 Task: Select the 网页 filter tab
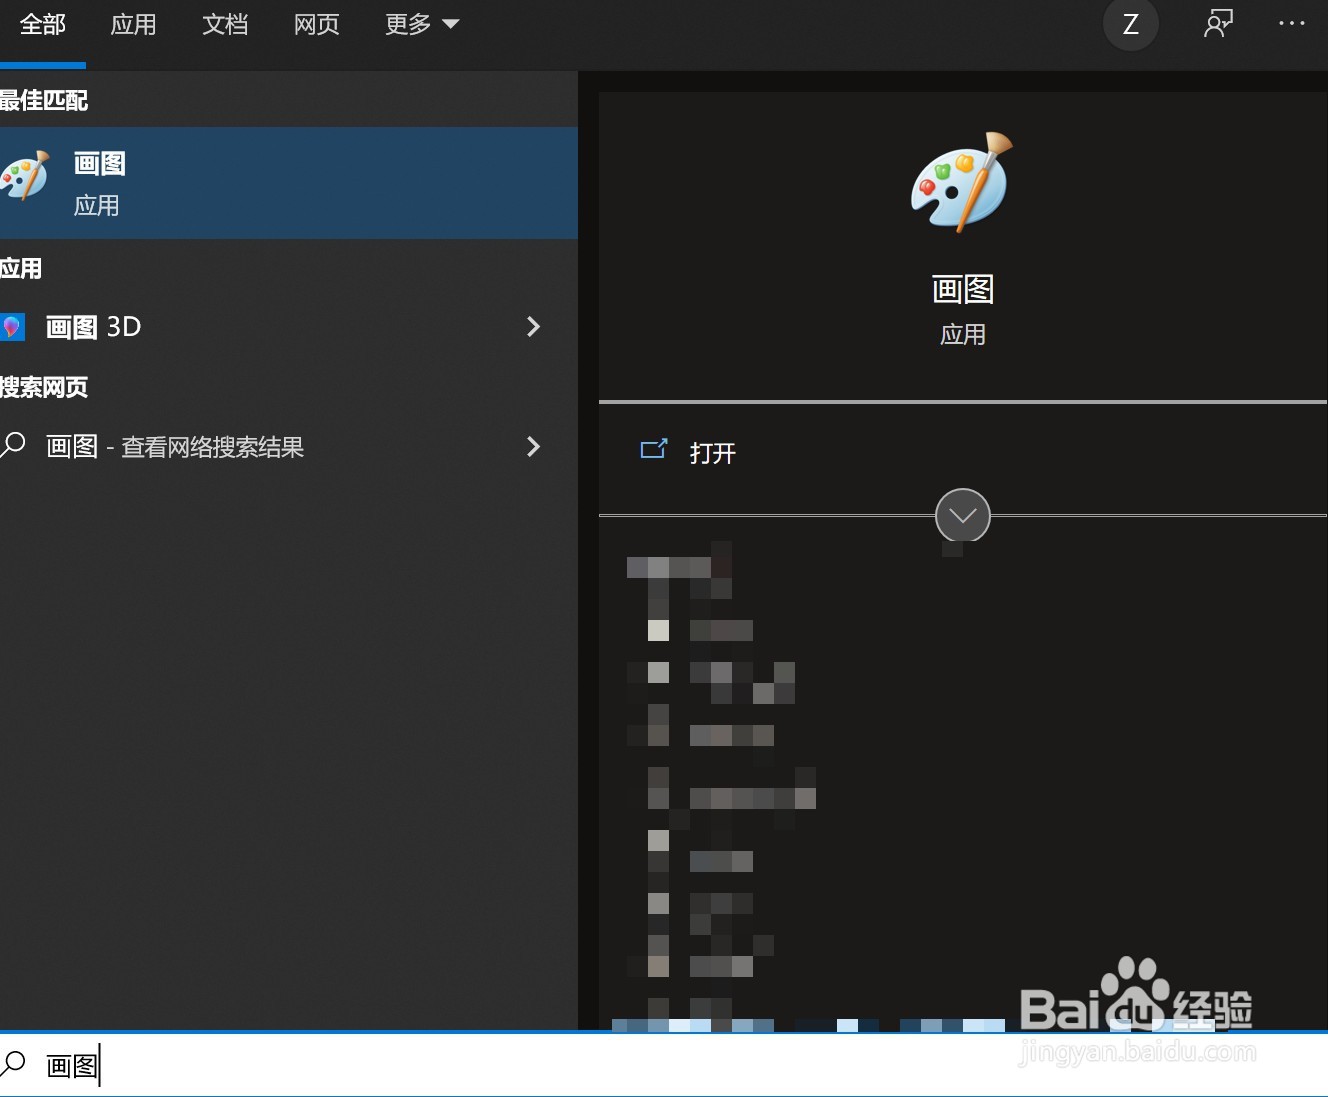[317, 25]
